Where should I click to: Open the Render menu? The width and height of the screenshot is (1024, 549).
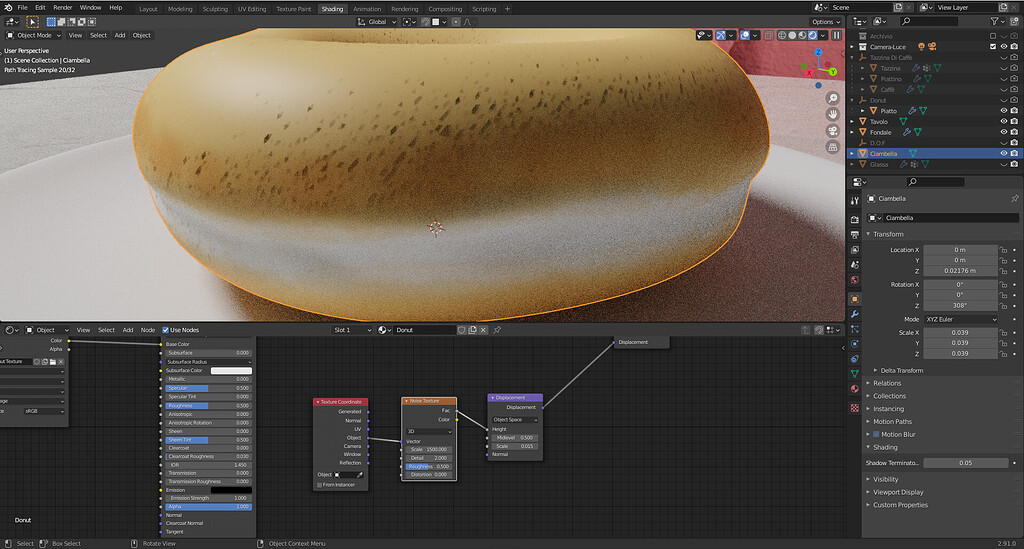tap(63, 8)
